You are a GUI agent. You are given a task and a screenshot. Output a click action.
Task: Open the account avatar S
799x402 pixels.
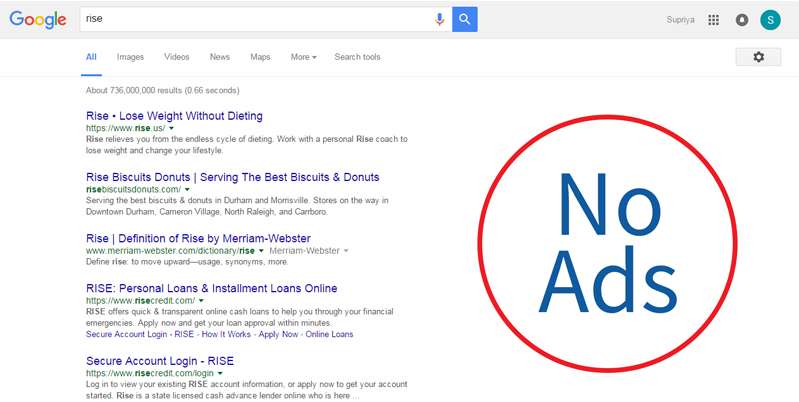pos(770,20)
